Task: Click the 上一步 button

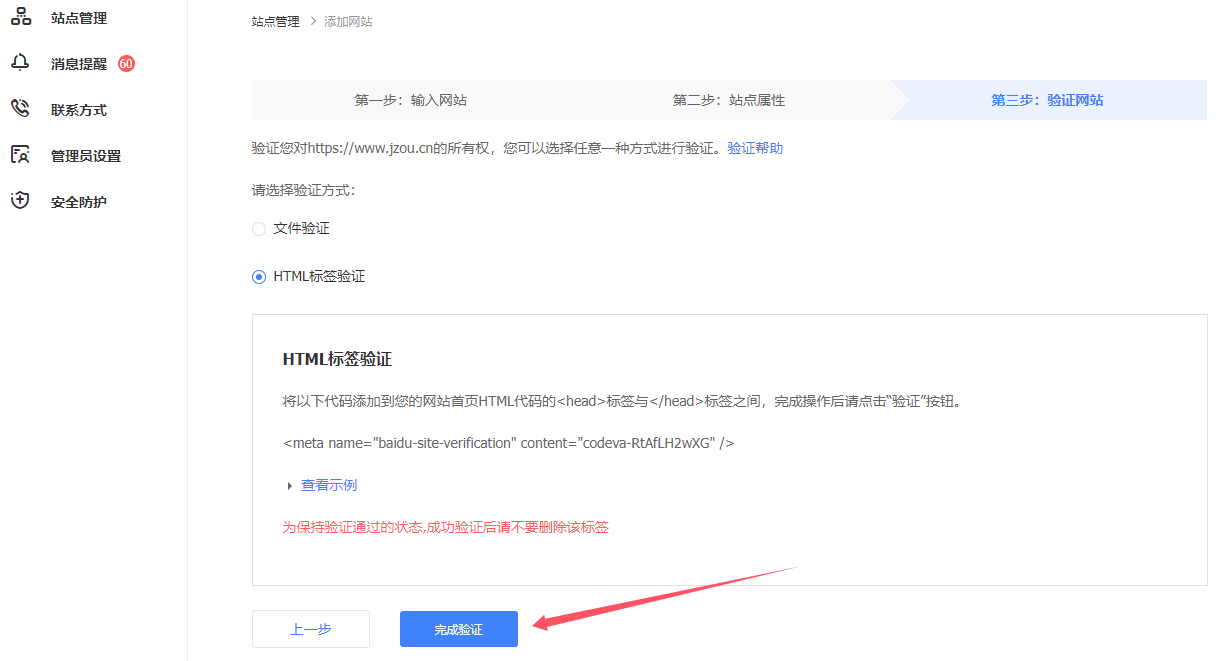Action: coord(311,629)
